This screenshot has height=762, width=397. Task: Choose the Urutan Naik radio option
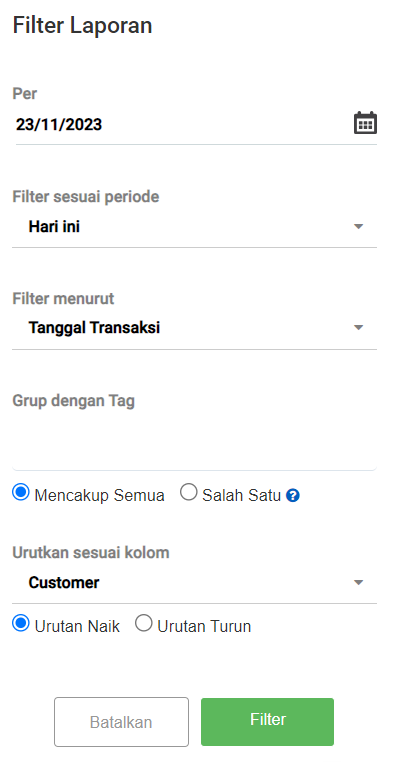click(x=21, y=623)
